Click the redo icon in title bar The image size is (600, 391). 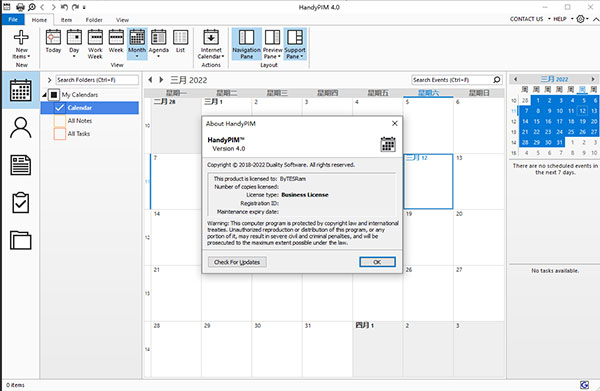[x=75, y=7]
